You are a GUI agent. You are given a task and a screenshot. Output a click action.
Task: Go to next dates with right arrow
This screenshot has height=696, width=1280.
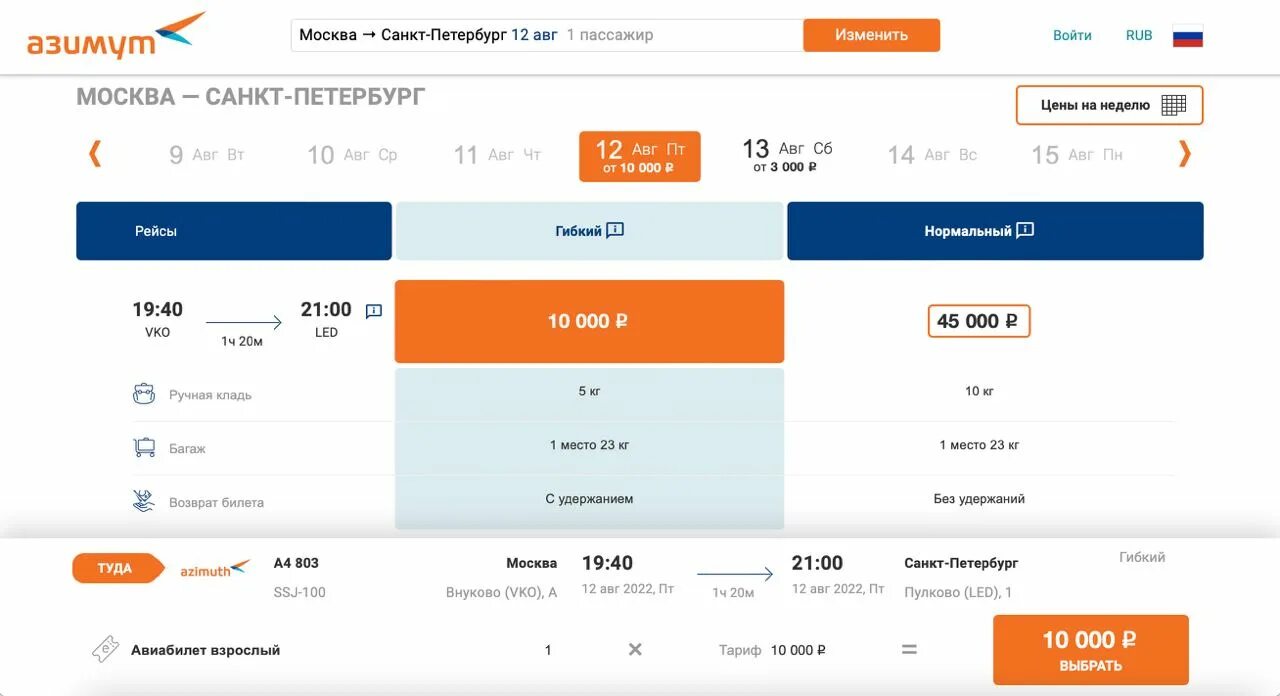[x=1185, y=154]
